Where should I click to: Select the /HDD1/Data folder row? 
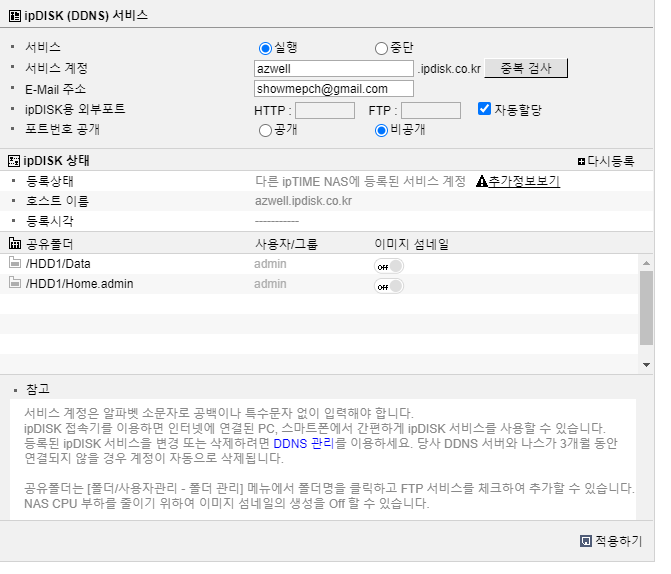319,264
